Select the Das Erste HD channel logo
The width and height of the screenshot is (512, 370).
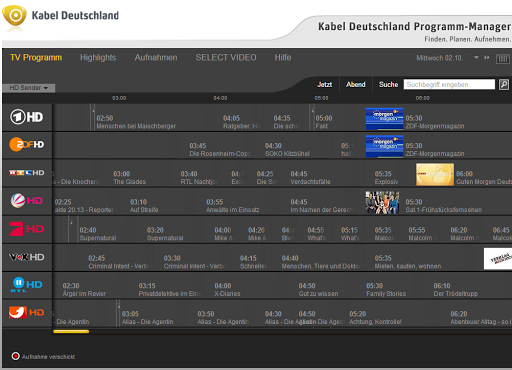tap(27, 117)
